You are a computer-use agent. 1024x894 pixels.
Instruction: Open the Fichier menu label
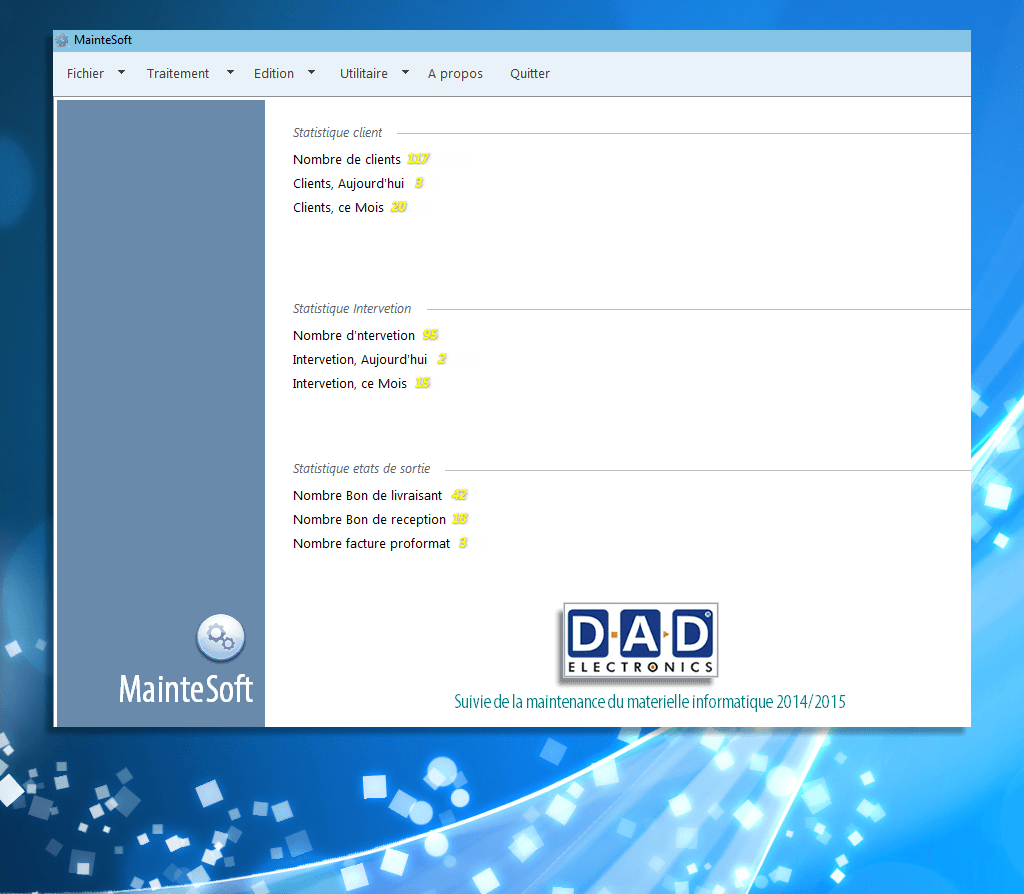(x=85, y=73)
